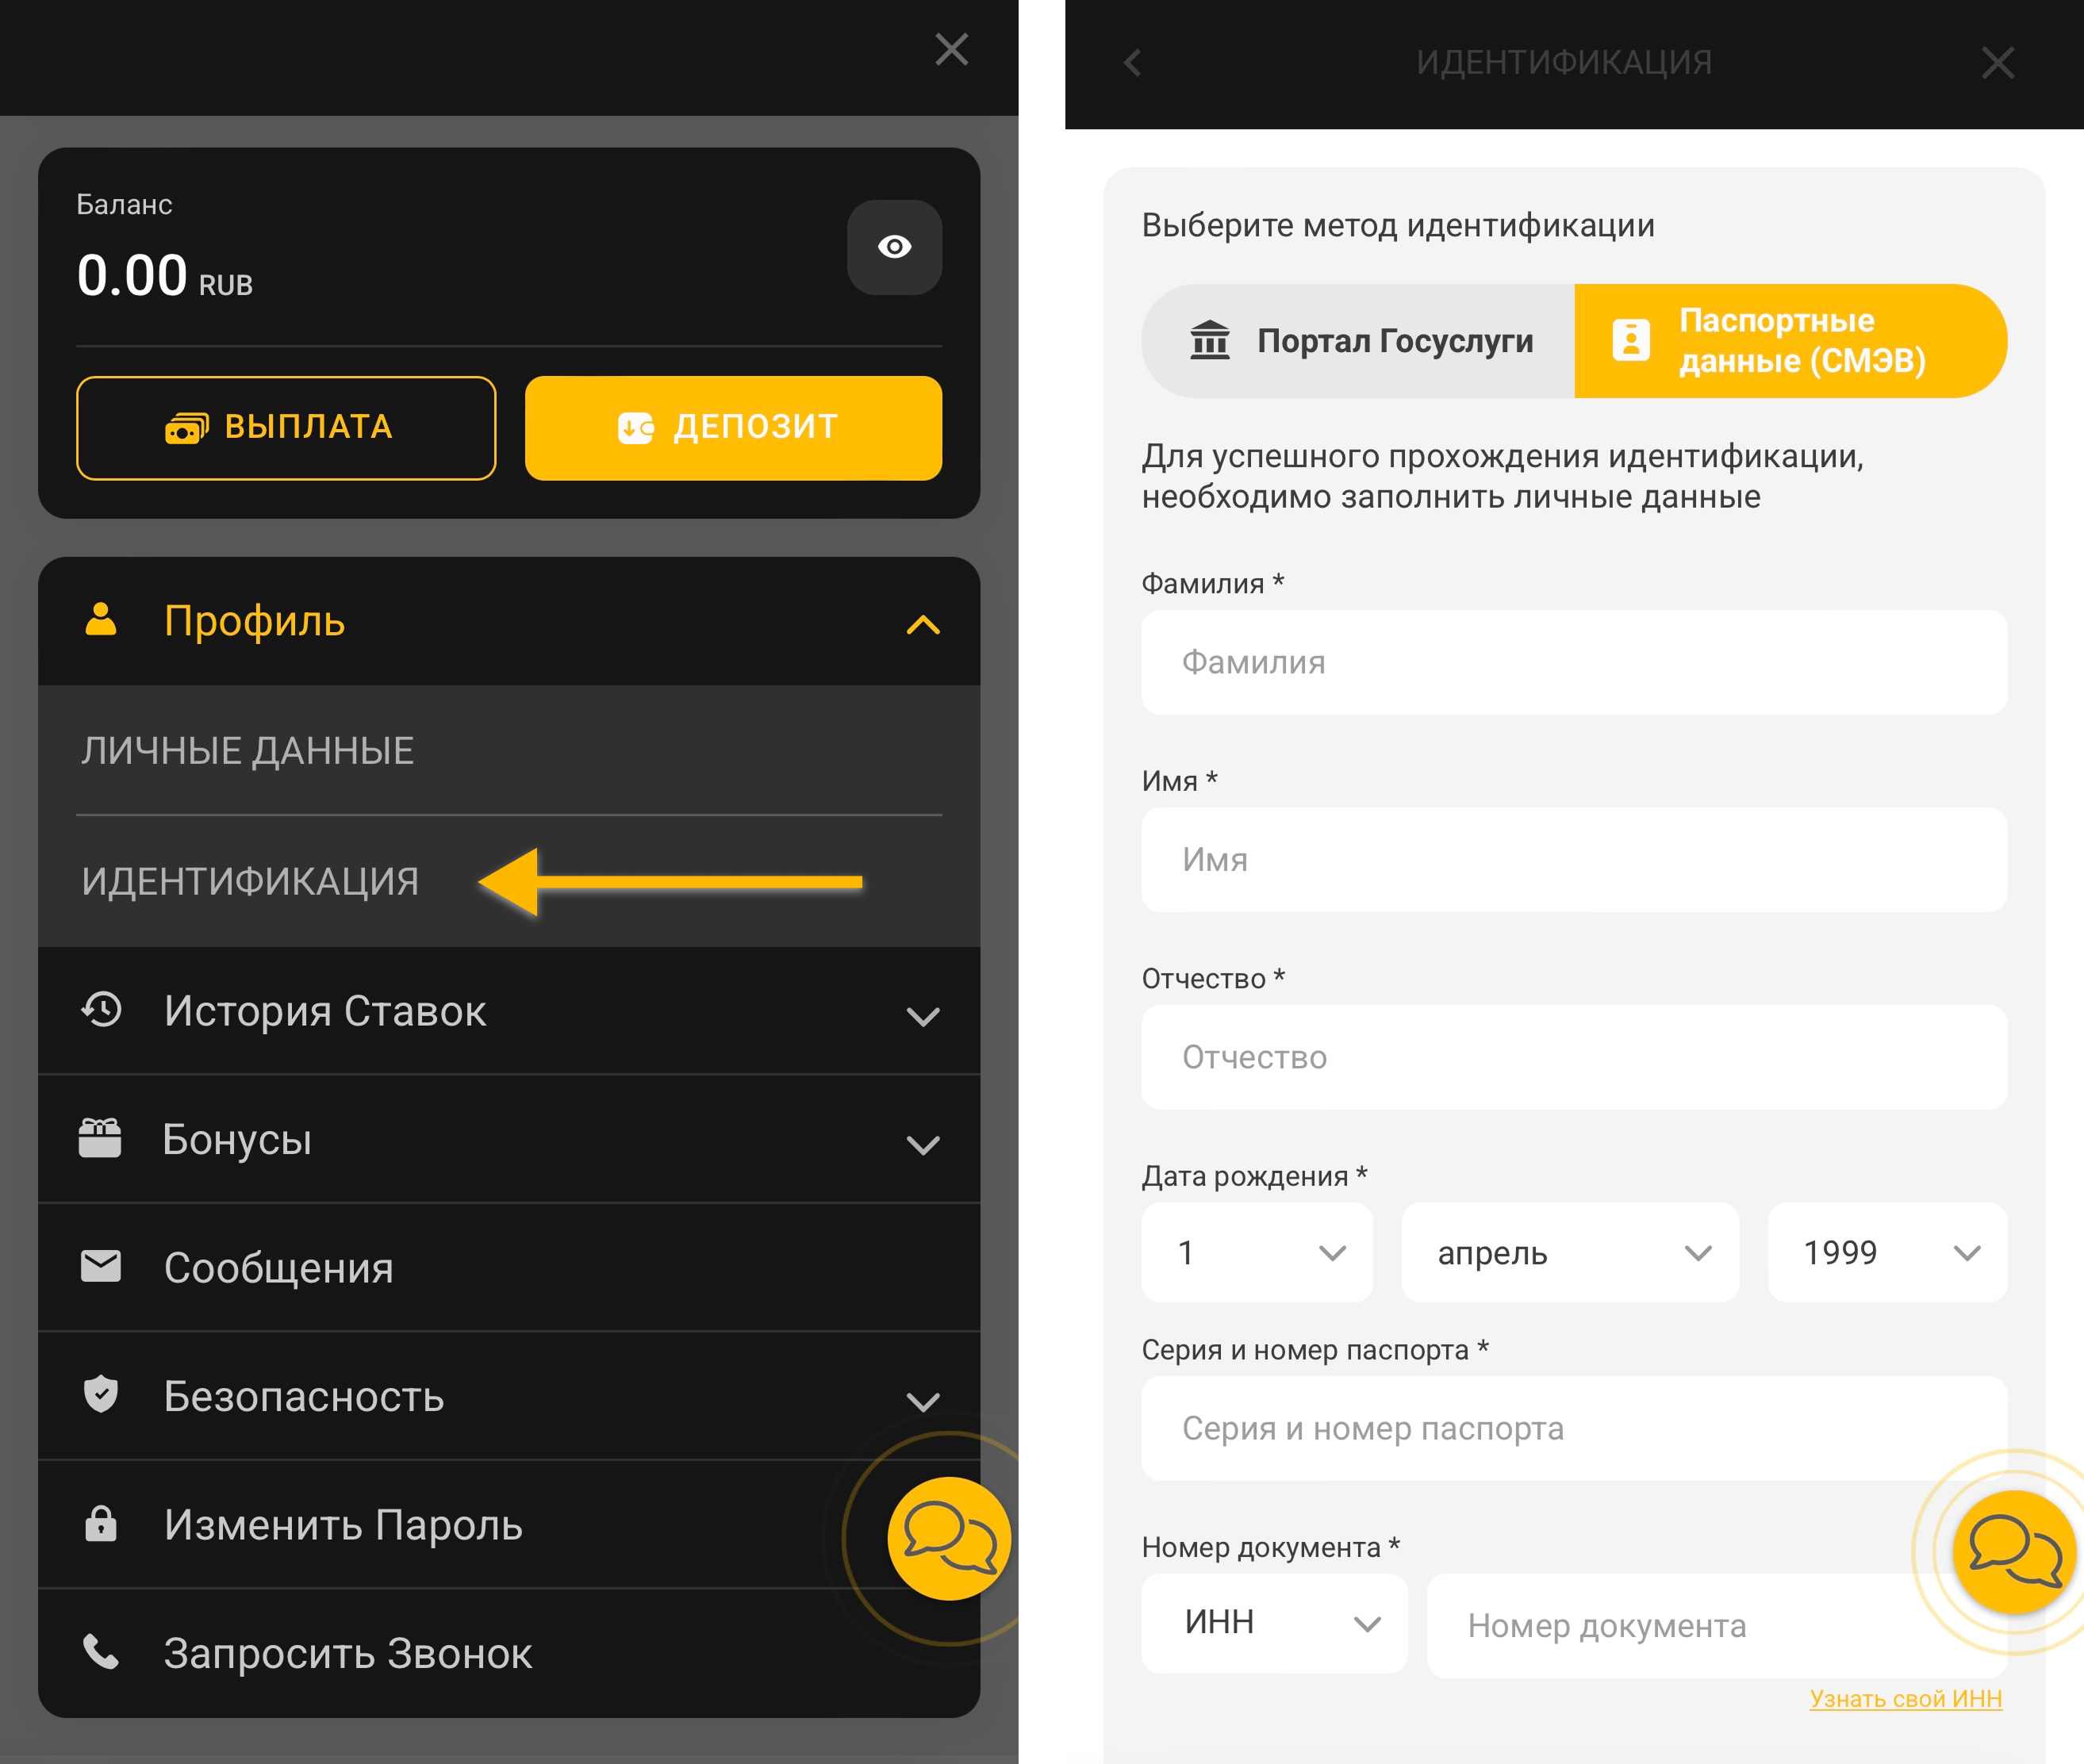Screen dimensions: 2084x1764
Task: Click Узнать свой ИНН link
Action: point(1905,1698)
